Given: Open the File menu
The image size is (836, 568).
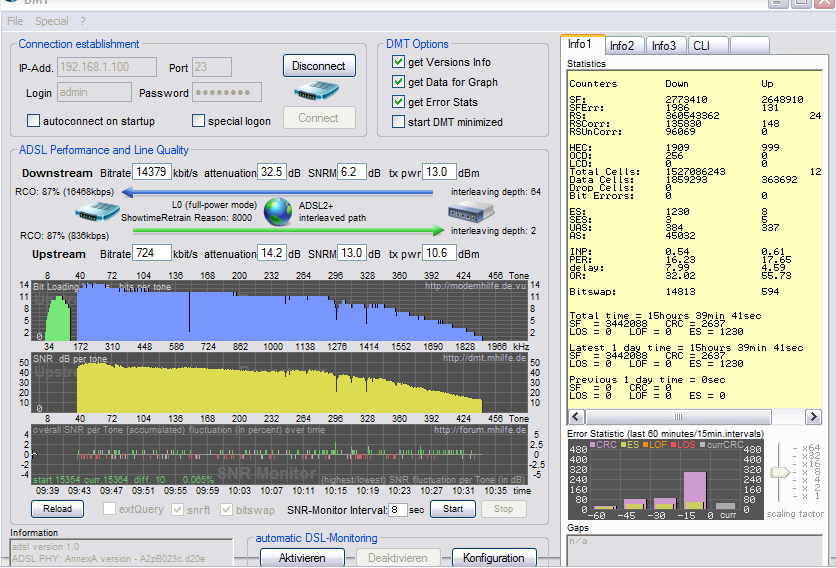Looking at the screenshot, I should tap(15, 21).
